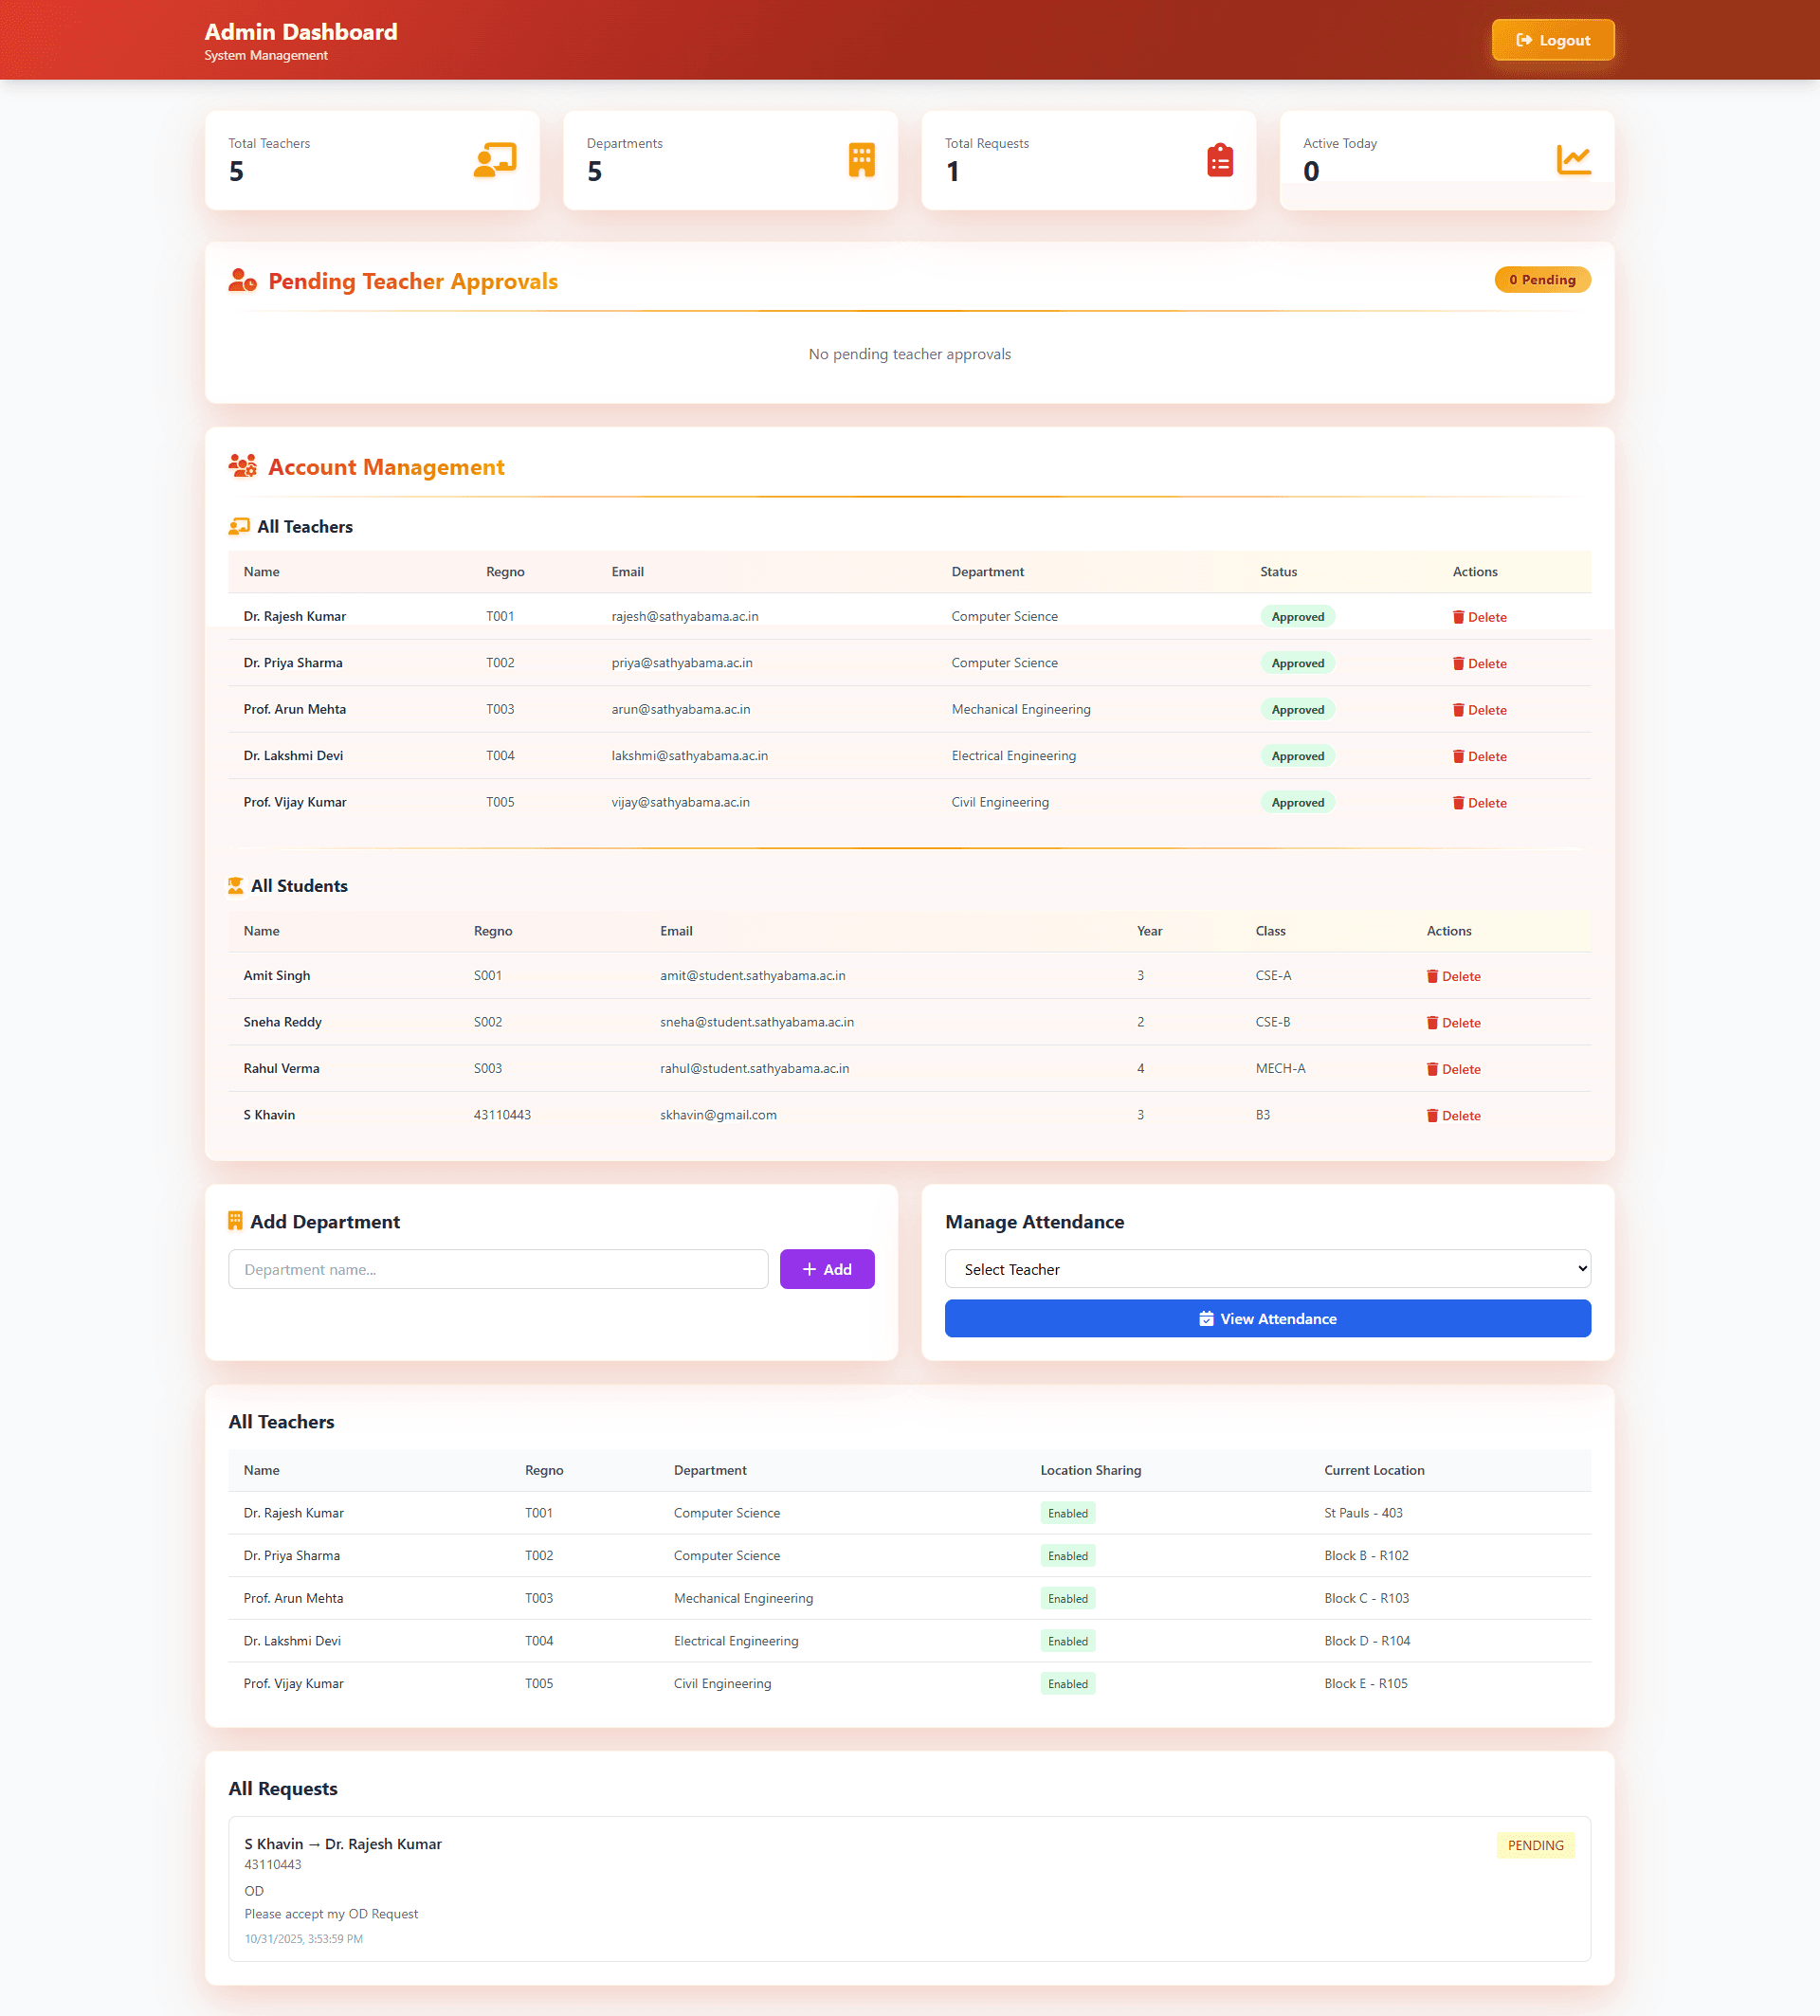The width and height of the screenshot is (1820, 2016).
Task: Click Enabled location badge for Dr. Lakshmi Devi
Action: point(1067,1641)
